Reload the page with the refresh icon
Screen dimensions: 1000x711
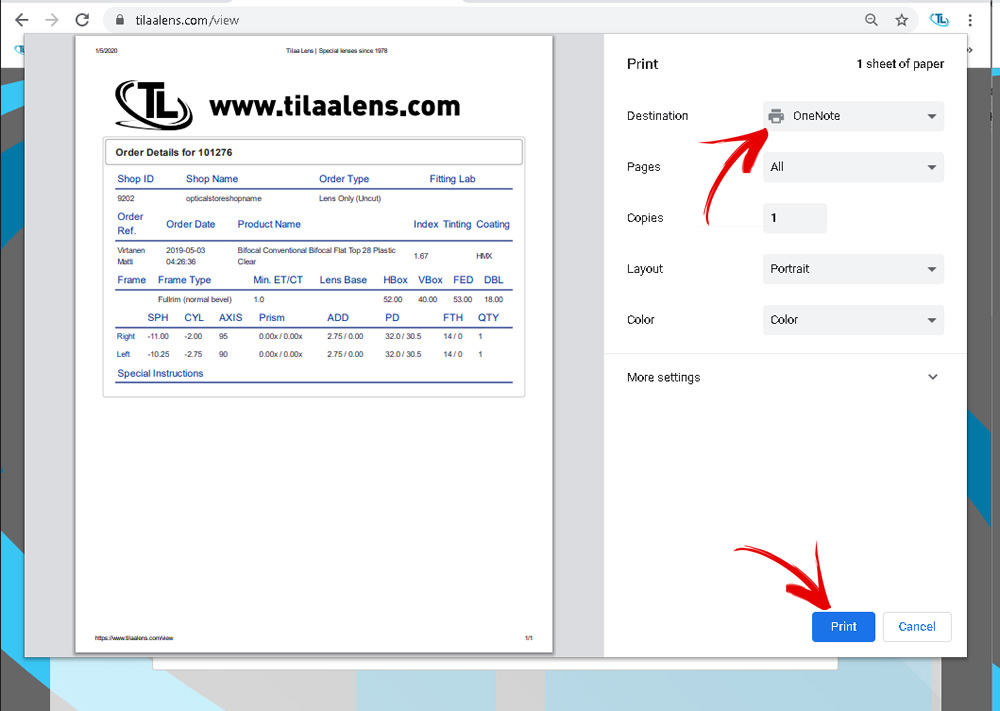click(82, 20)
